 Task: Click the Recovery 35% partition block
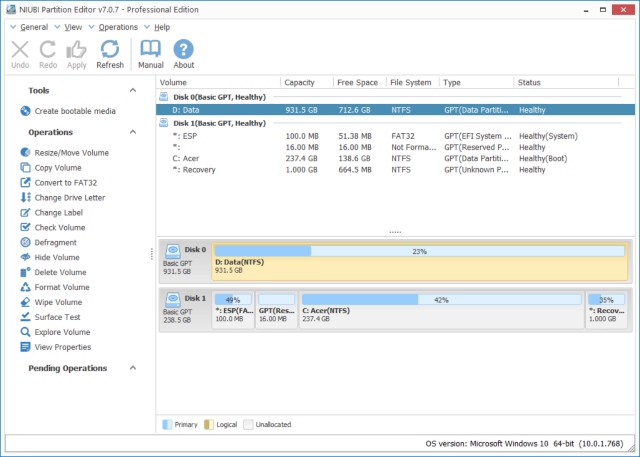click(607, 310)
